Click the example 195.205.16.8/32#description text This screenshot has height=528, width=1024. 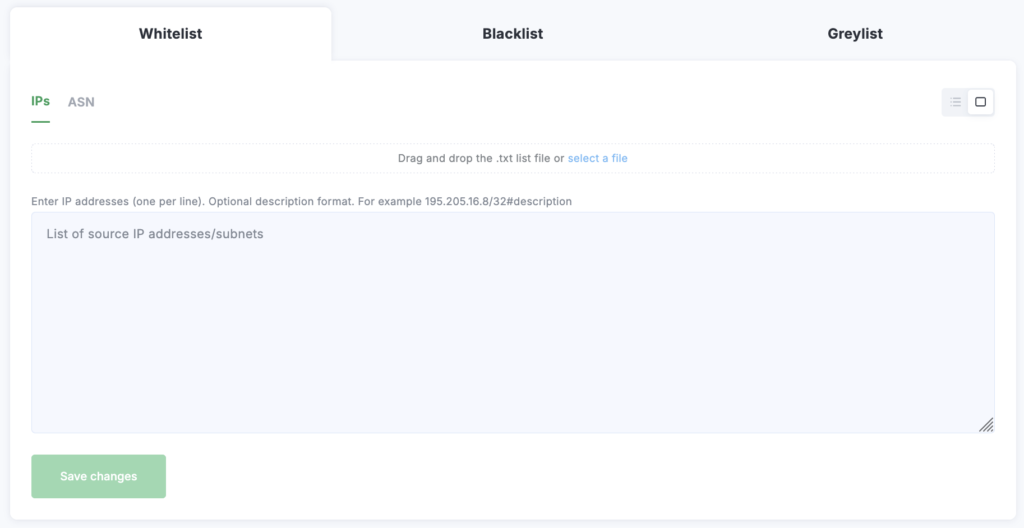coord(498,201)
